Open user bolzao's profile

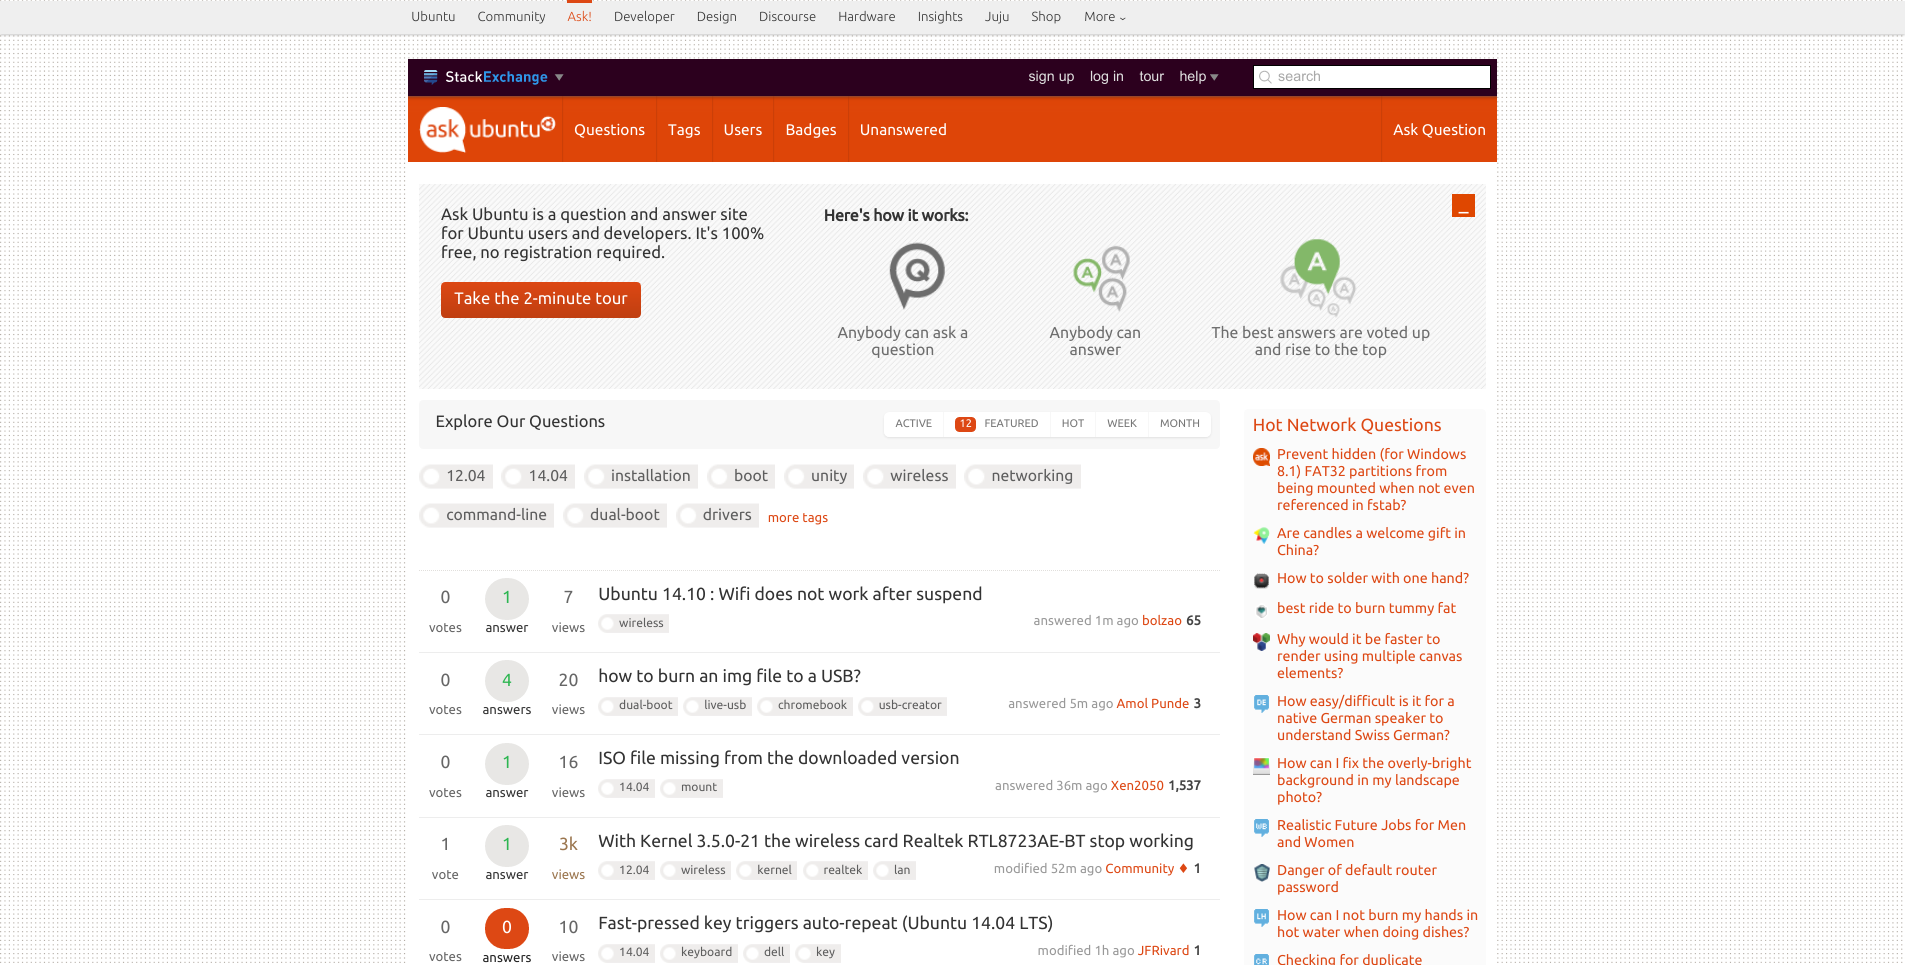tap(1162, 621)
